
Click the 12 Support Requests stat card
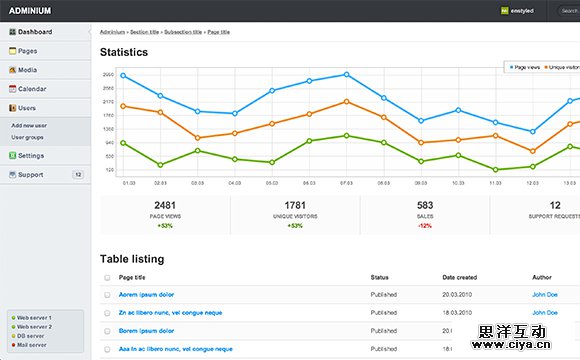(535, 215)
